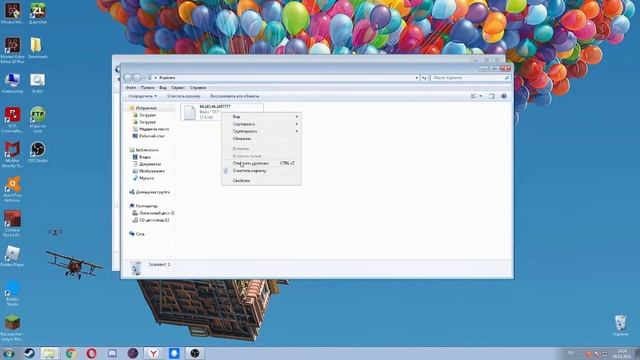Open the address bar history dropdown arrow
640x360 pixels.
417,78
